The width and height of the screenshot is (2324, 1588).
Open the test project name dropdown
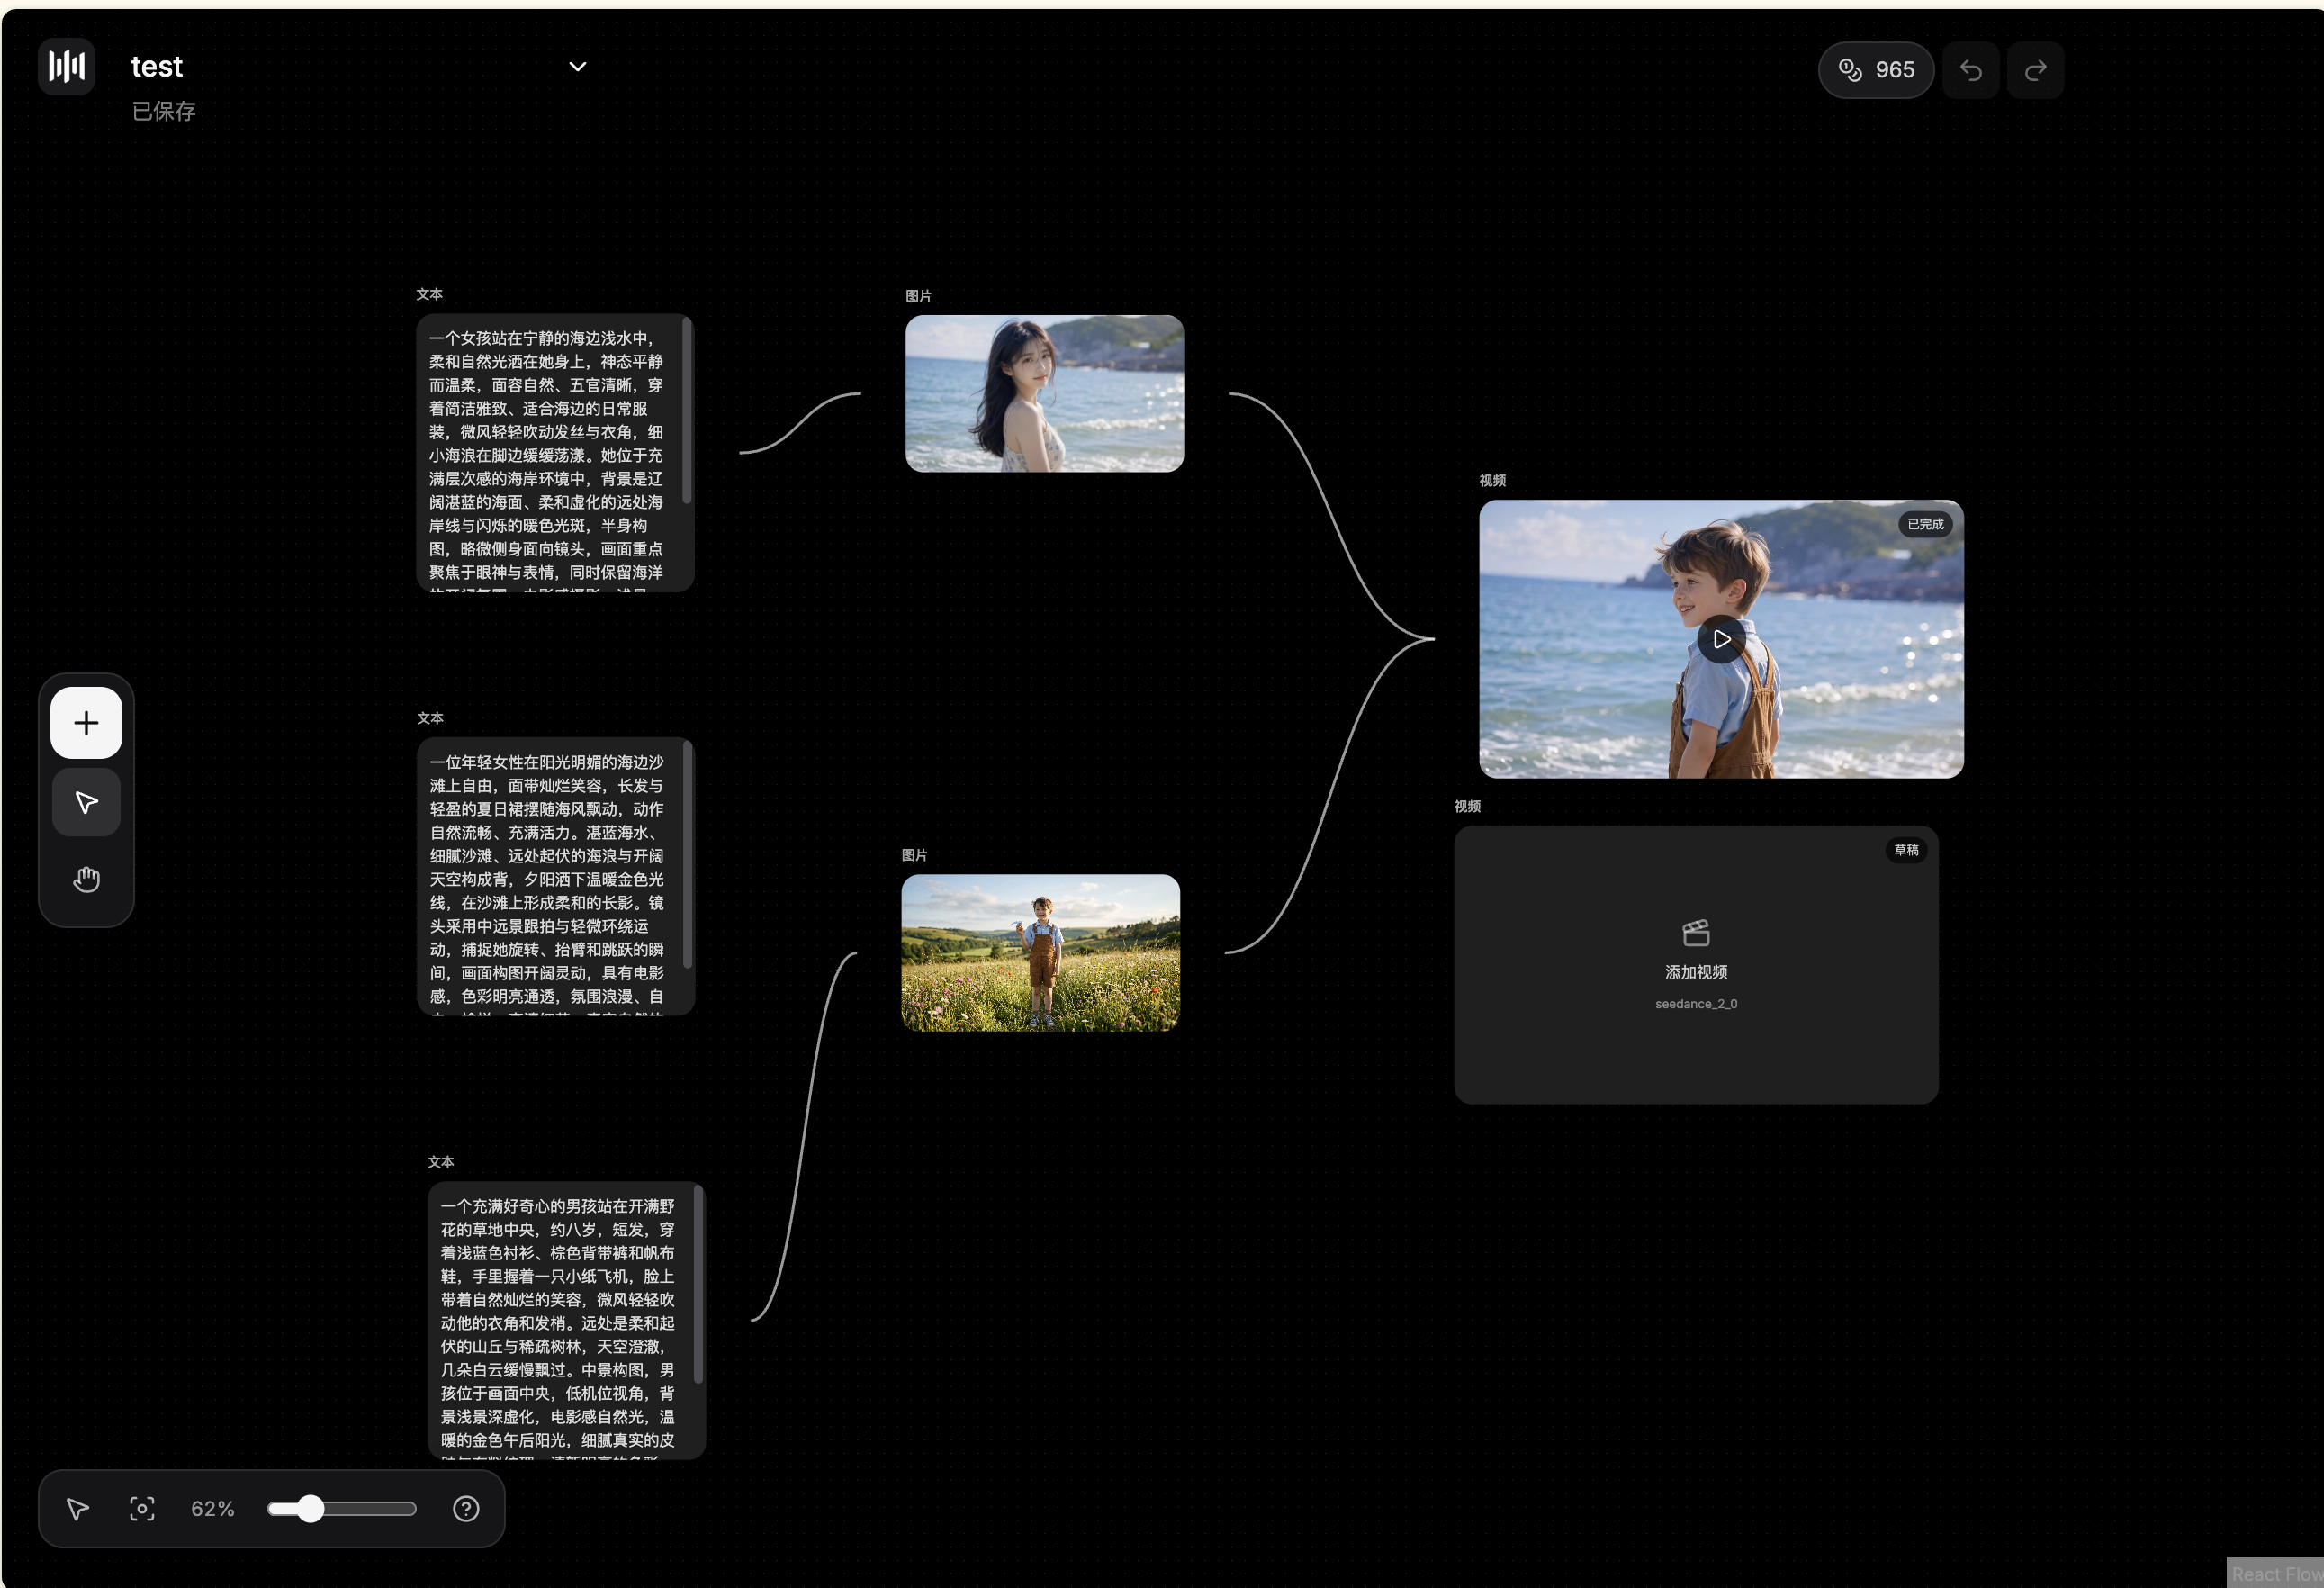click(x=577, y=67)
